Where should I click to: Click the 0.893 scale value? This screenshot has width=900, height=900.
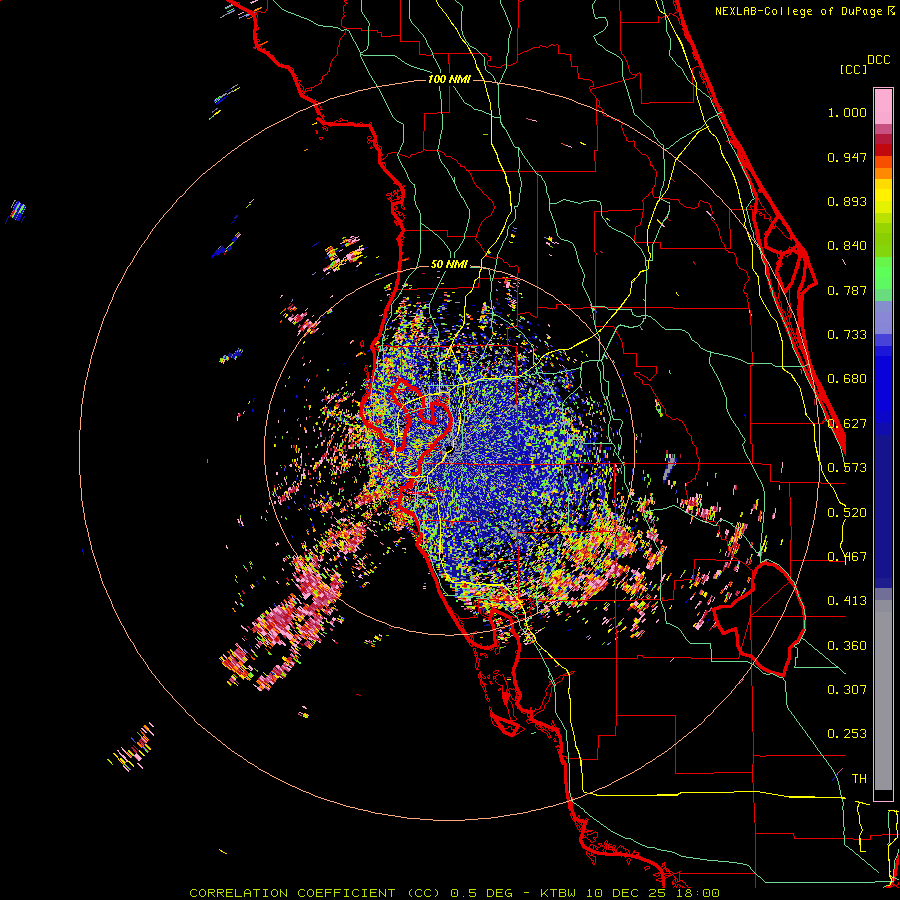[847, 201]
